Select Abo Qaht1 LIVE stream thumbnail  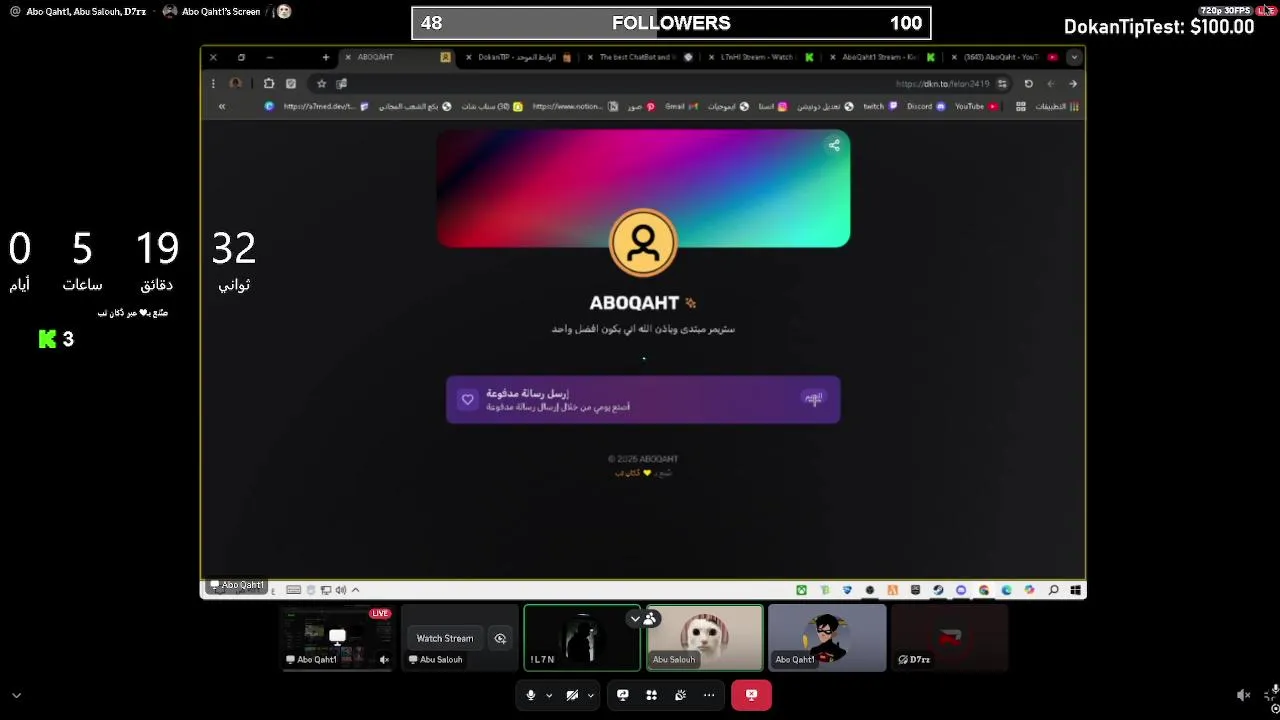pos(336,637)
